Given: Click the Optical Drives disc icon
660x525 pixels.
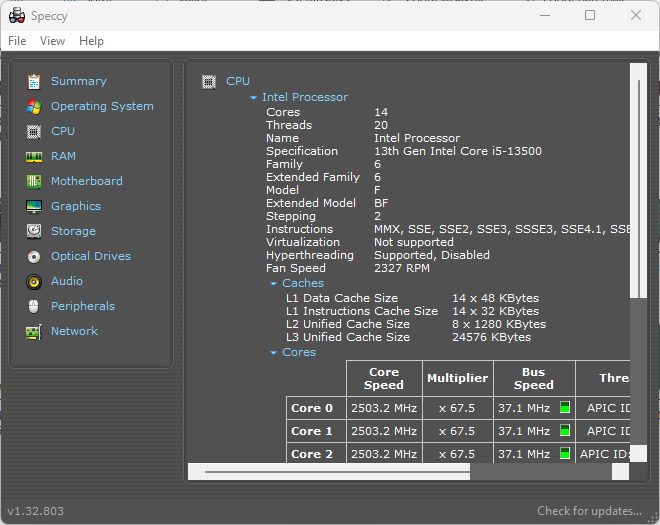Looking at the screenshot, I should 34,257.
